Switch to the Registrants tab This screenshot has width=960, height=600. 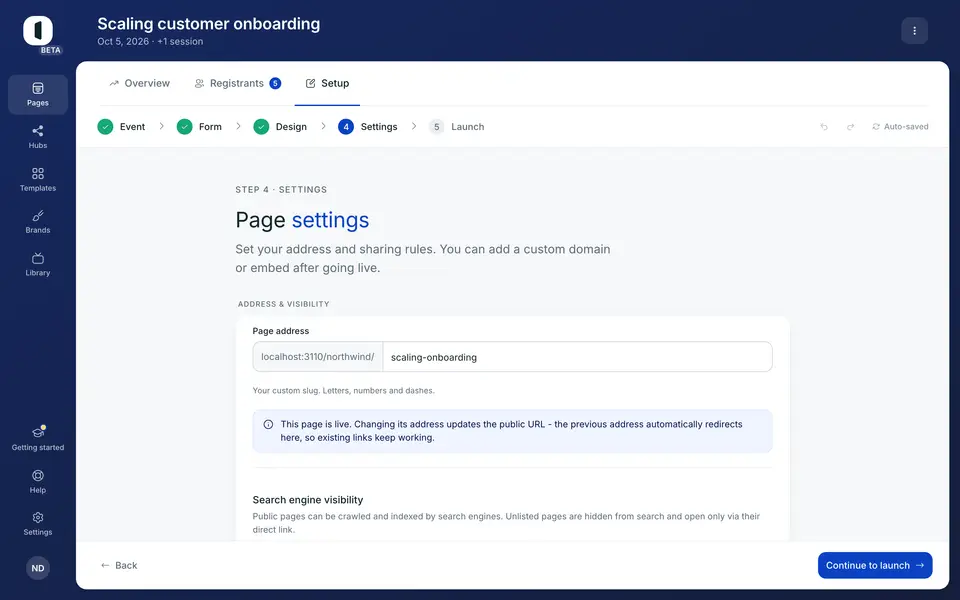tap(238, 83)
